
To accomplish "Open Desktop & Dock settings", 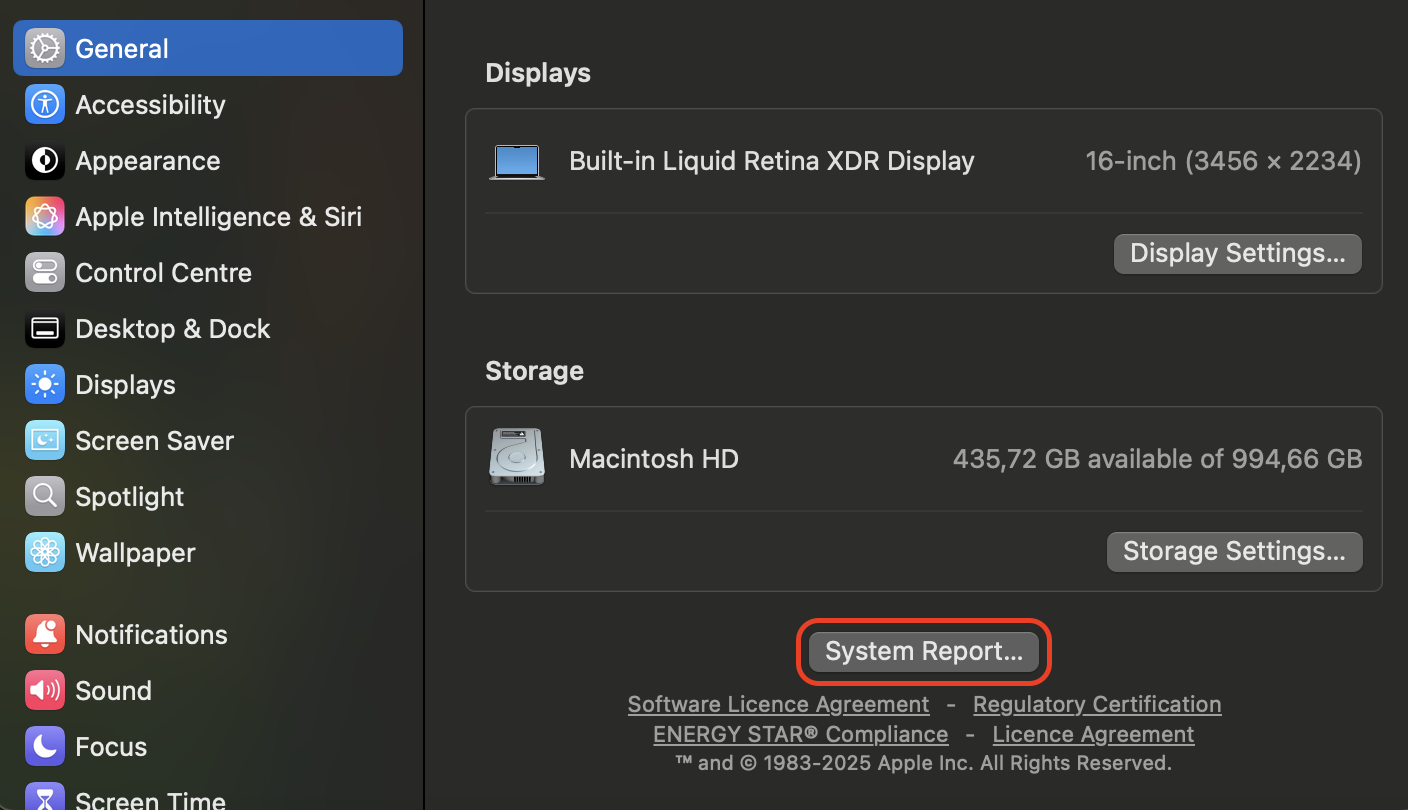I will pos(44,328).
